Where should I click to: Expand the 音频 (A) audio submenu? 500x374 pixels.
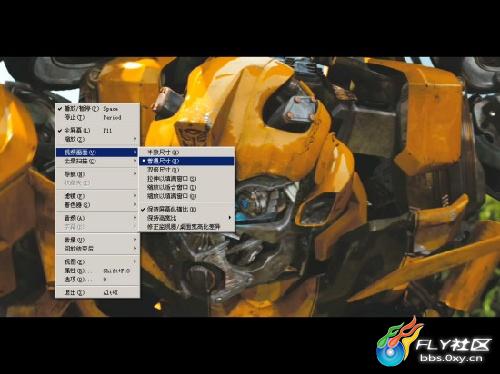(x=97, y=218)
